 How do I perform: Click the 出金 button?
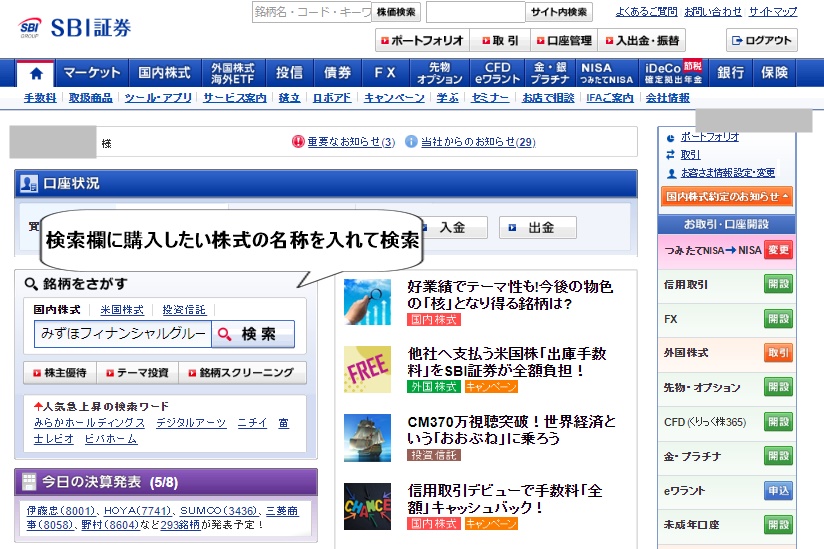(538, 227)
